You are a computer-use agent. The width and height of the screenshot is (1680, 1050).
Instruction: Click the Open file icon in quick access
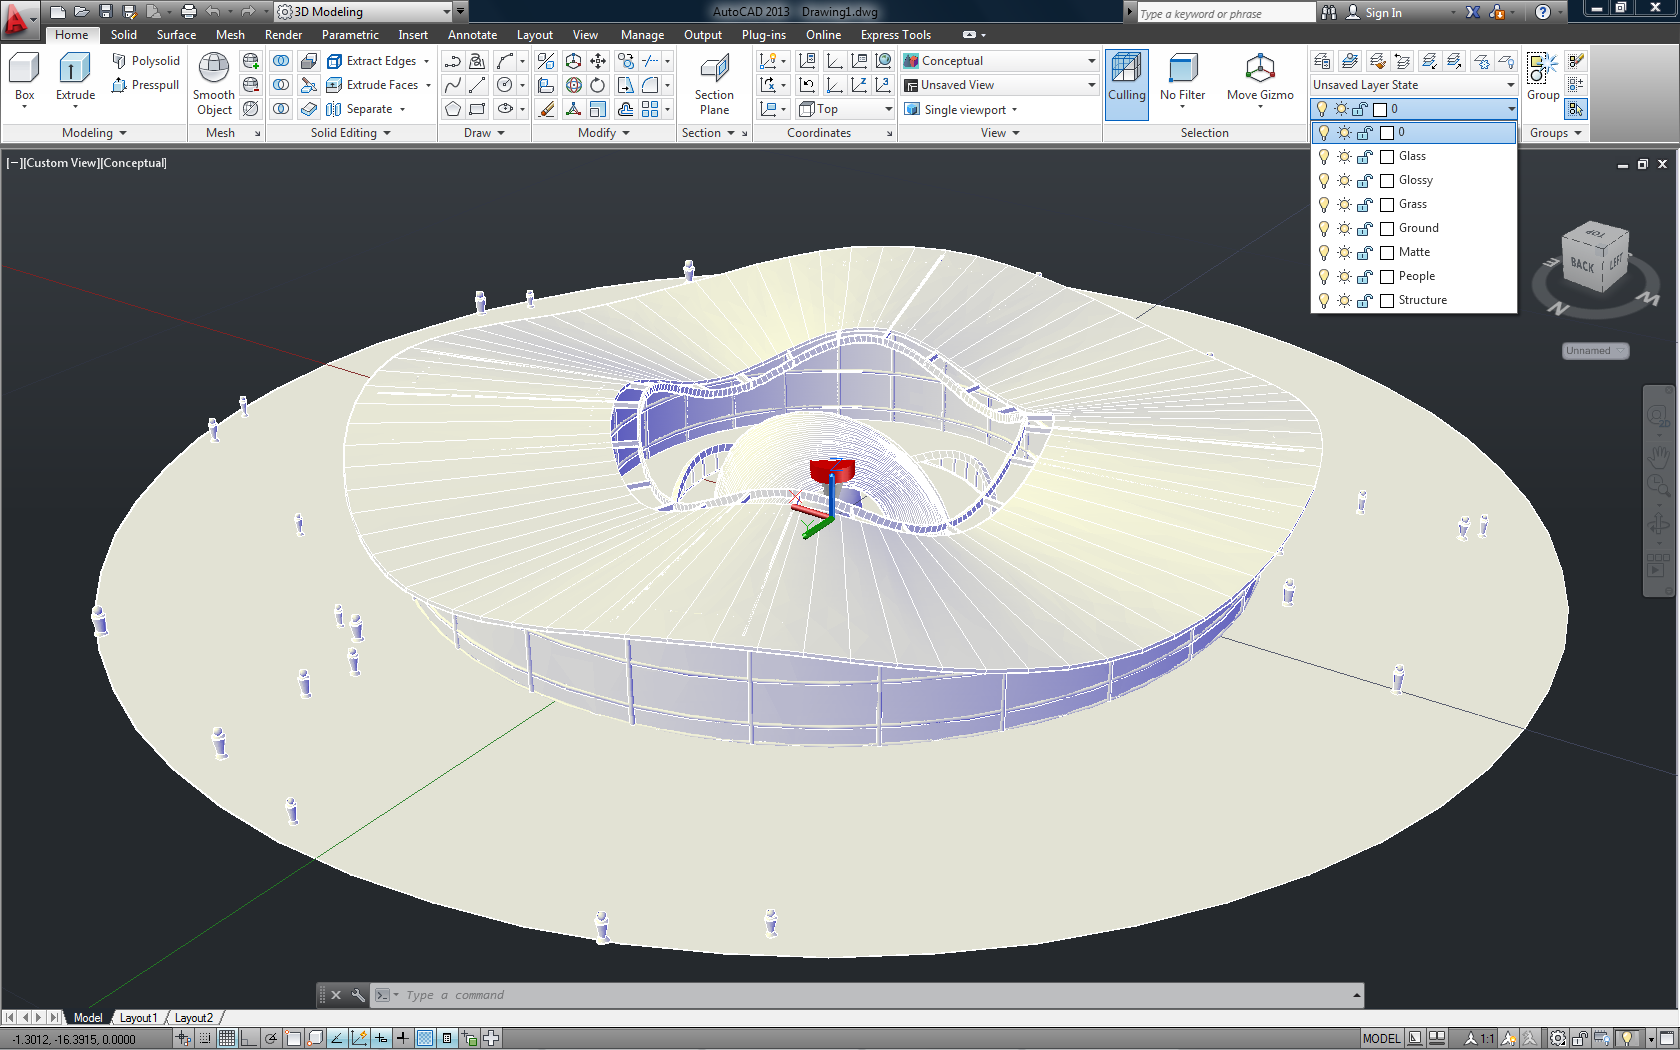coord(81,12)
